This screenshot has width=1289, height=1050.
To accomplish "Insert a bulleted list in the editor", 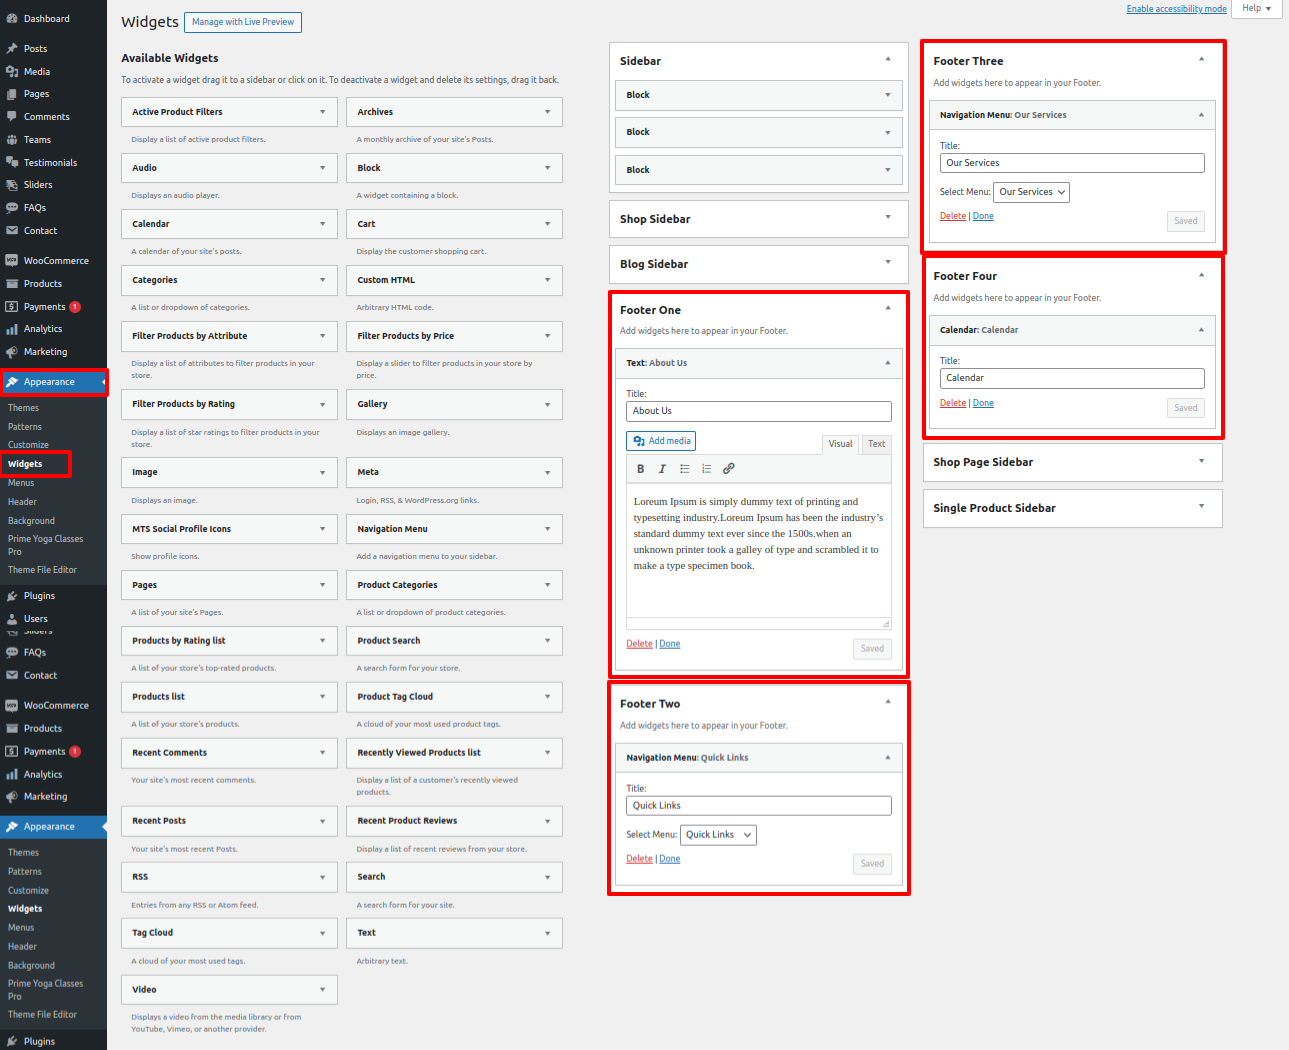I will 685,469.
